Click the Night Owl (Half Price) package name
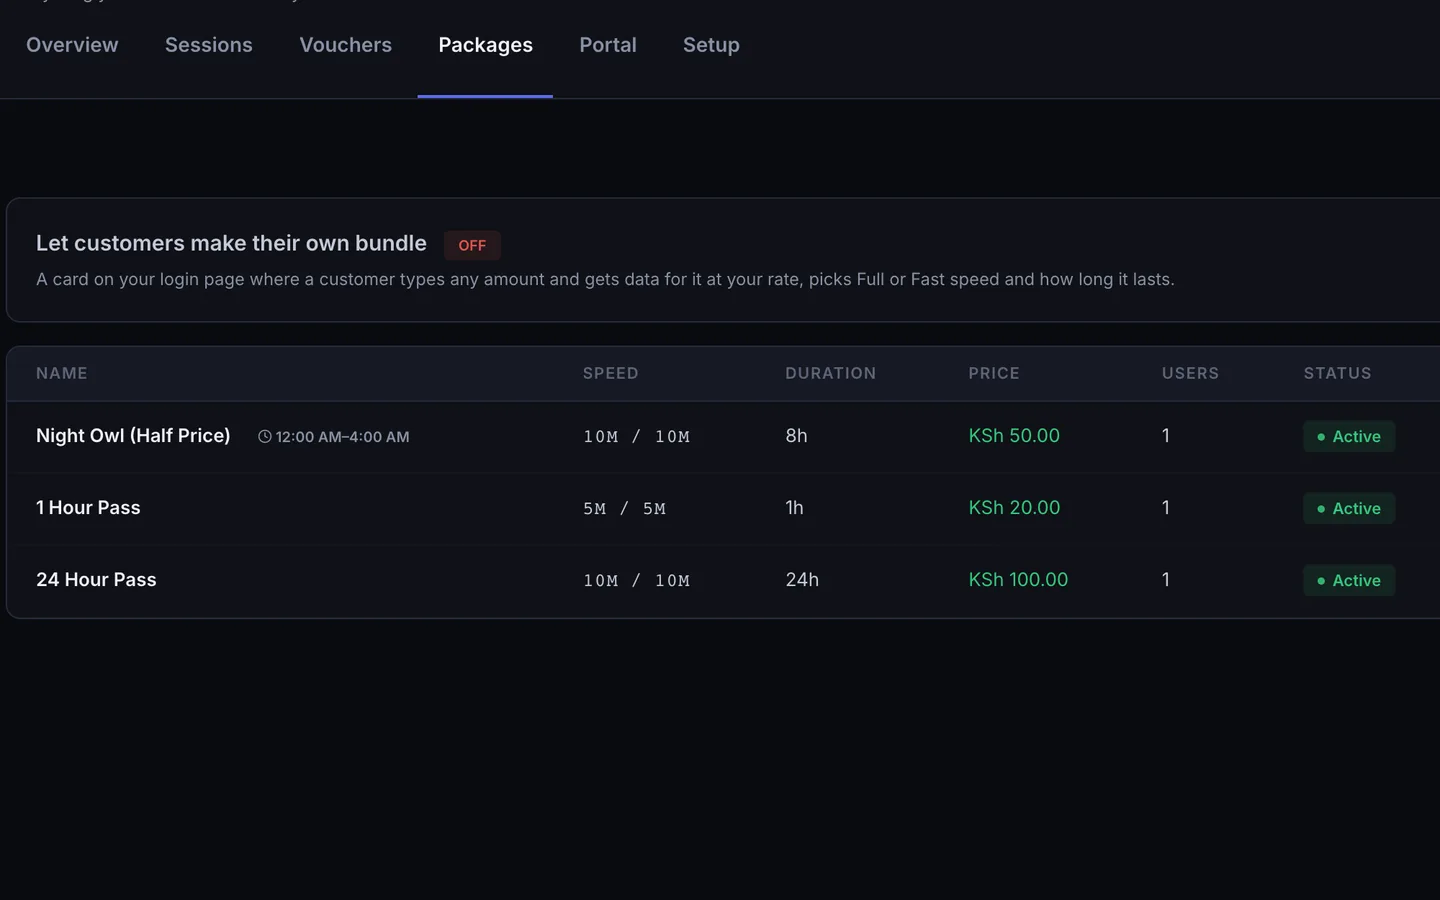1440x900 pixels. tap(133, 435)
